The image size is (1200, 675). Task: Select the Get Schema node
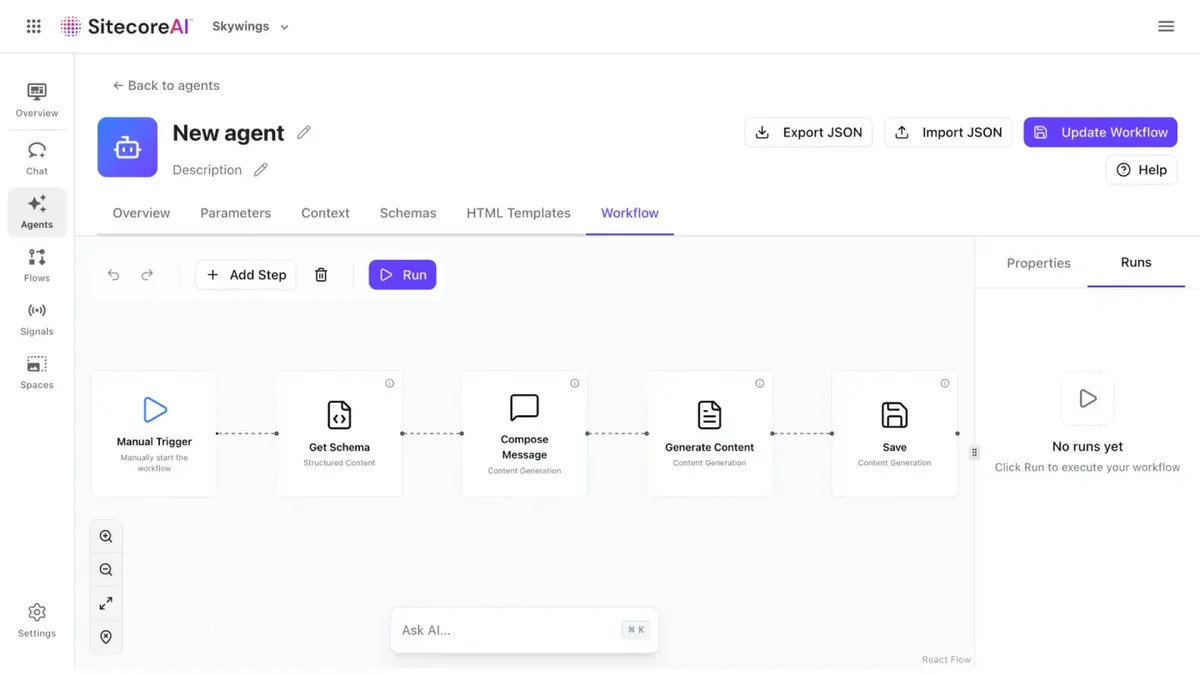coord(339,434)
